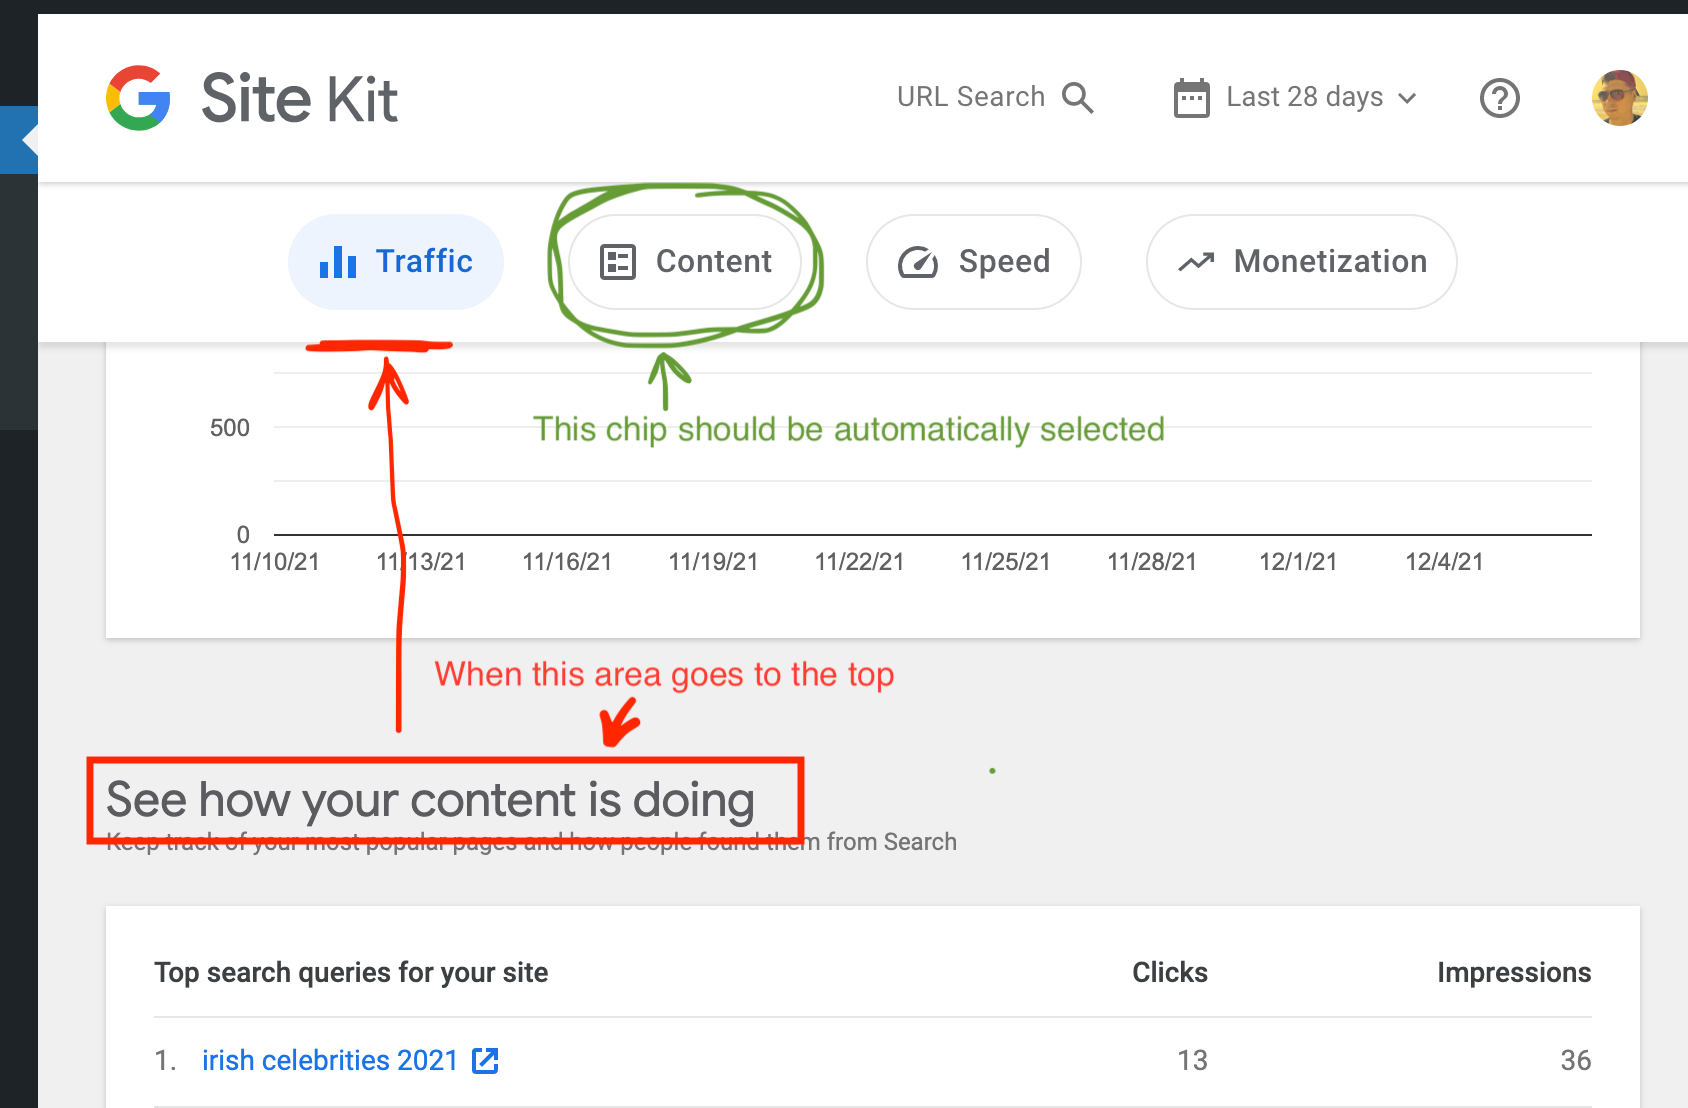Enable the Speed chip

973,261
